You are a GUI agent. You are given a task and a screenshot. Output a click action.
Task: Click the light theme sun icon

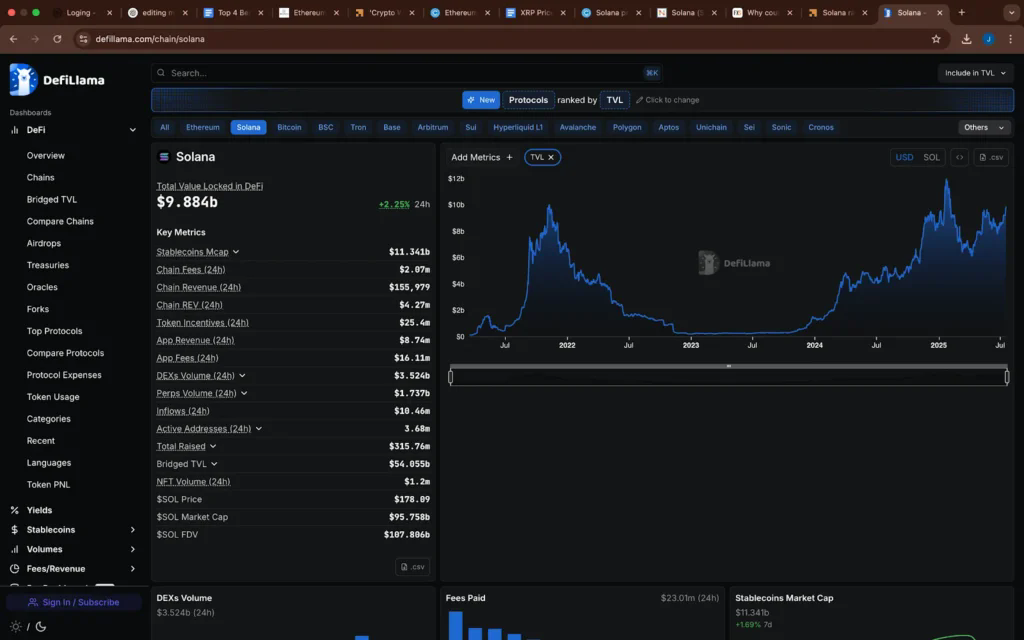(x=16, y=626)
